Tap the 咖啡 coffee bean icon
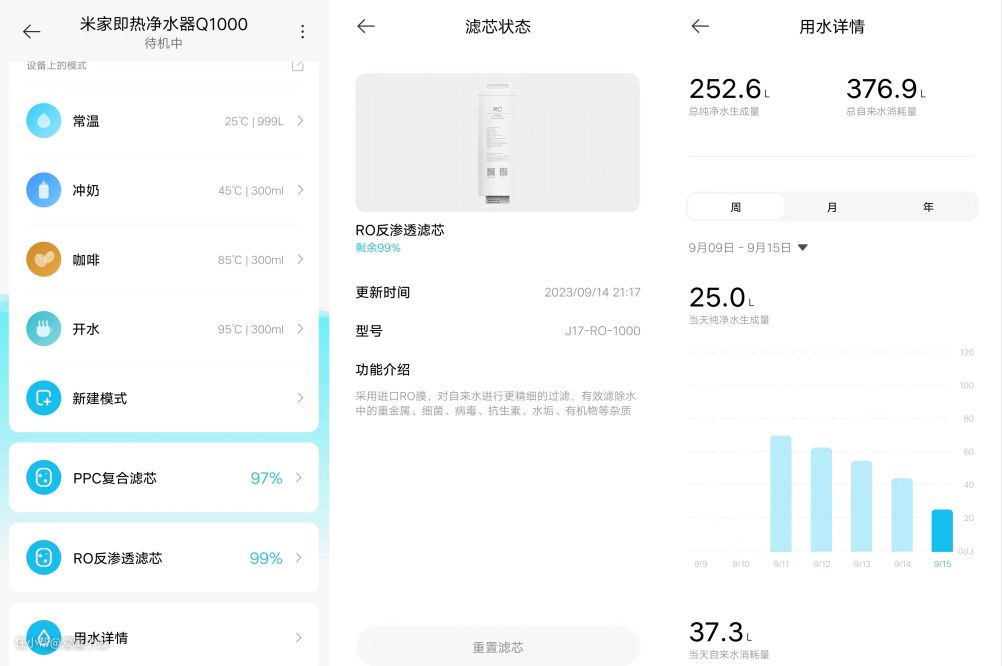The height and width of the screenshot is (666, 1002). [43, 259]
